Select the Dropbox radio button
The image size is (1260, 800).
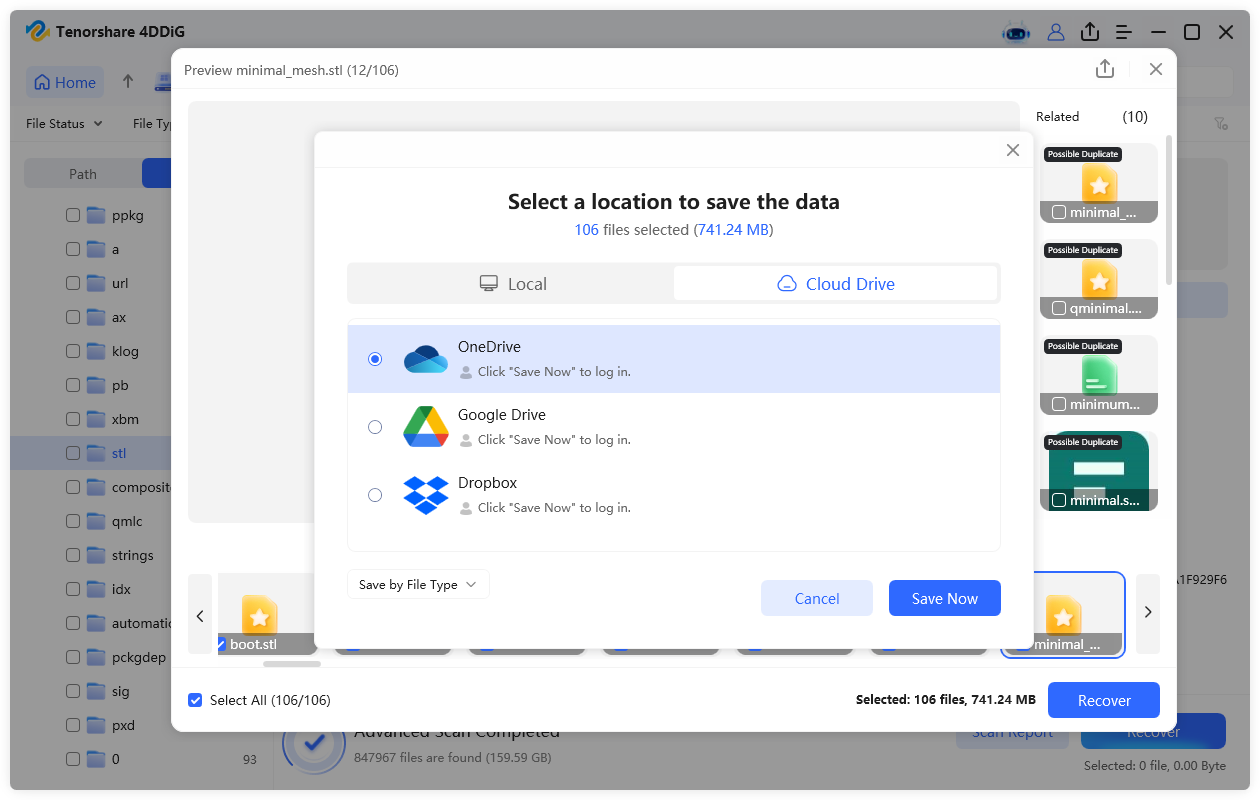375,495
